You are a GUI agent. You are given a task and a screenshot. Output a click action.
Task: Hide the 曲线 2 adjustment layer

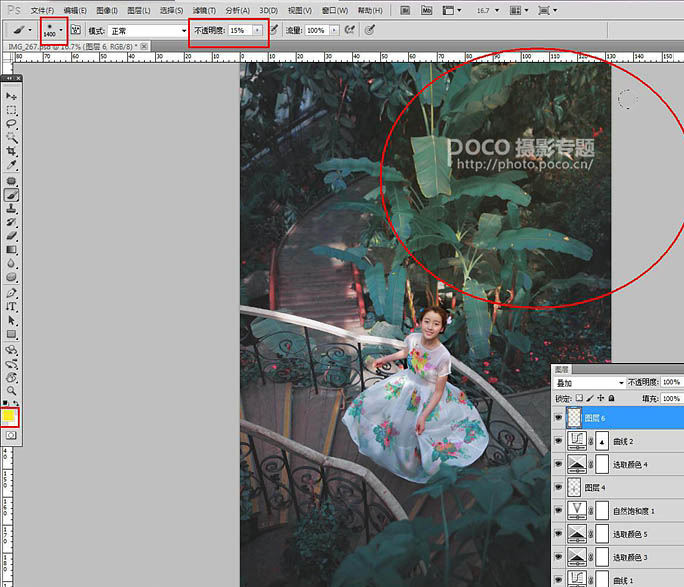point(559,441)
